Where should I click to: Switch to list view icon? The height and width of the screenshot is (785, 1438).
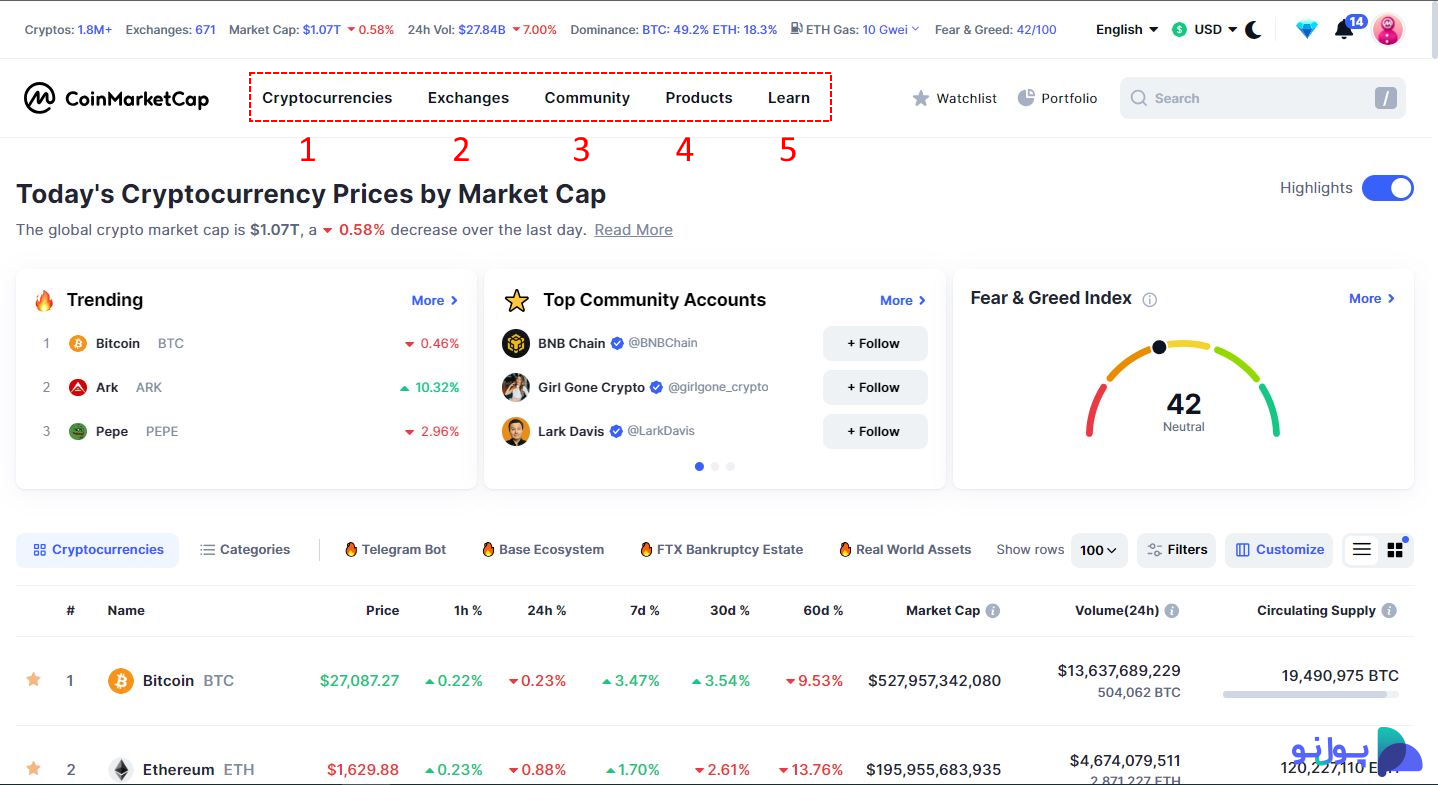[x=1362, y=549]
